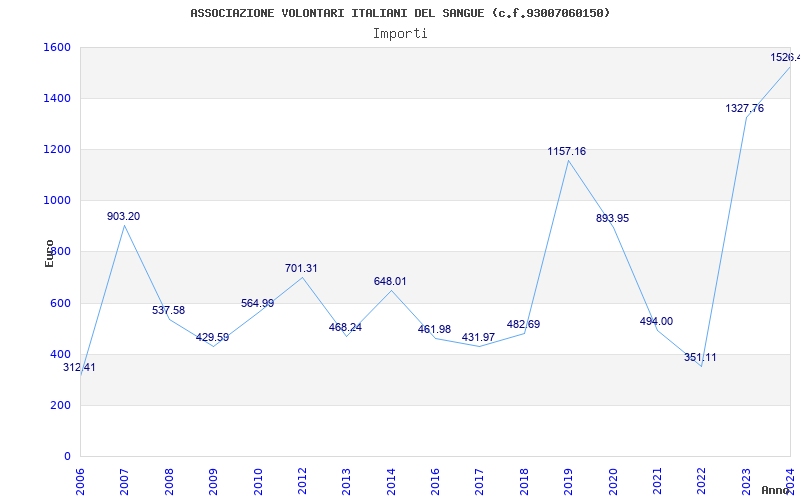Image resolution: width=800 pixels, height=500 pixels.
Task: Click the 431.97 value label
Action: 478,337
